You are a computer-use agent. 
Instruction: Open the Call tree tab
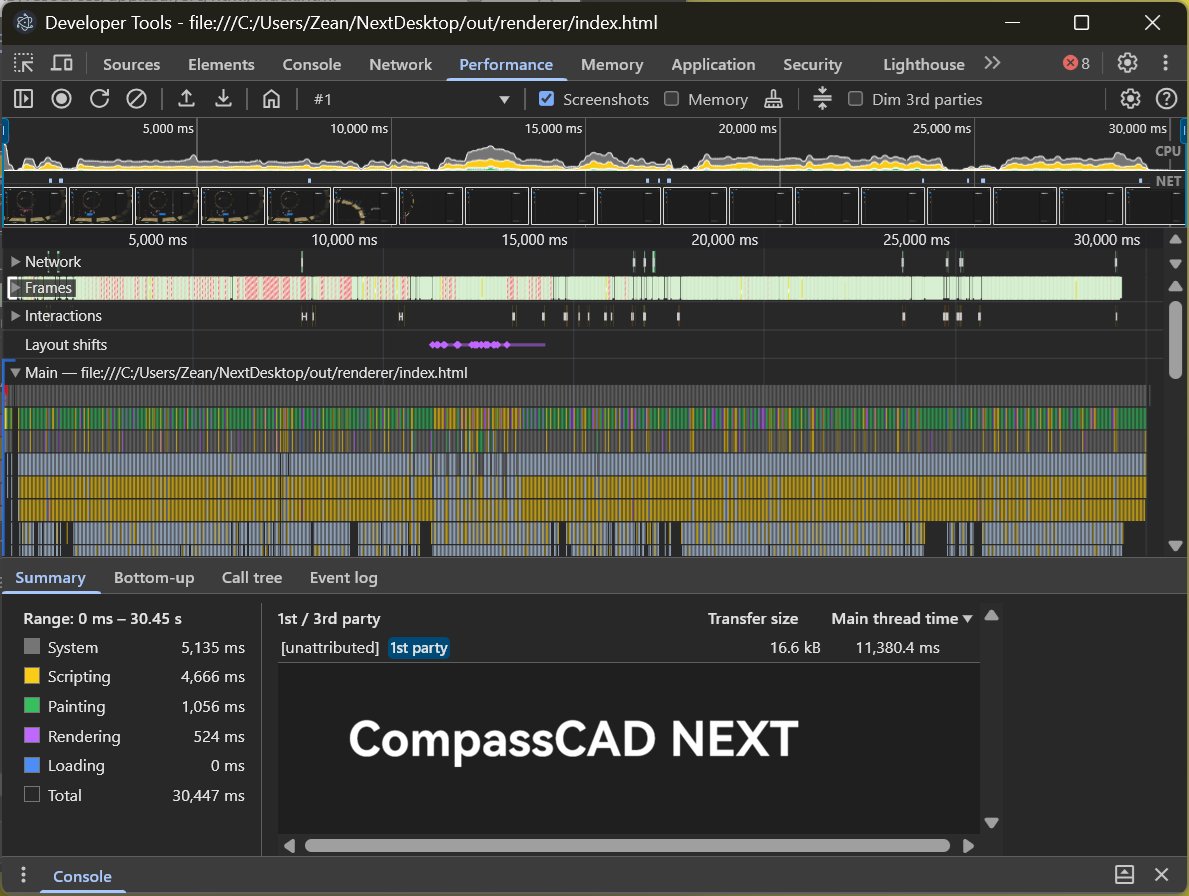tap(252, 578)
